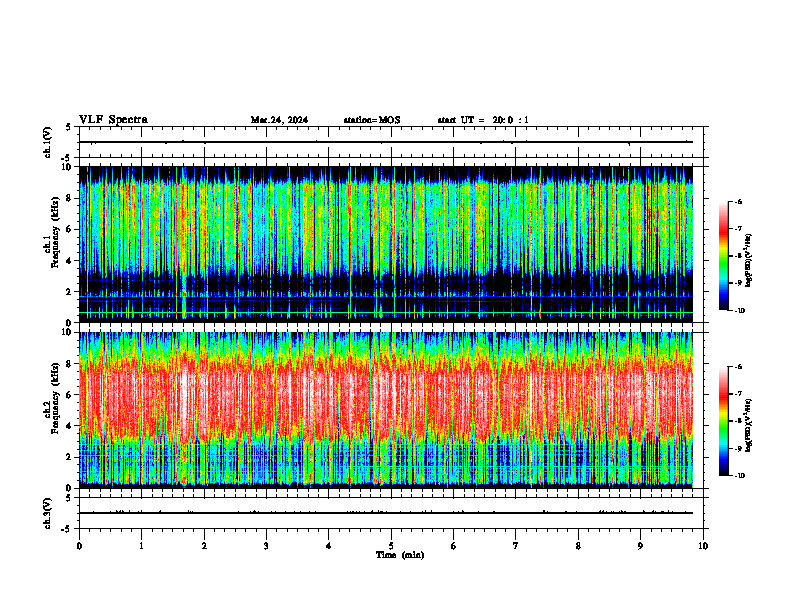Click the ch.2 color scale bar
Viewport: 792px width, 612px height.
723,421
